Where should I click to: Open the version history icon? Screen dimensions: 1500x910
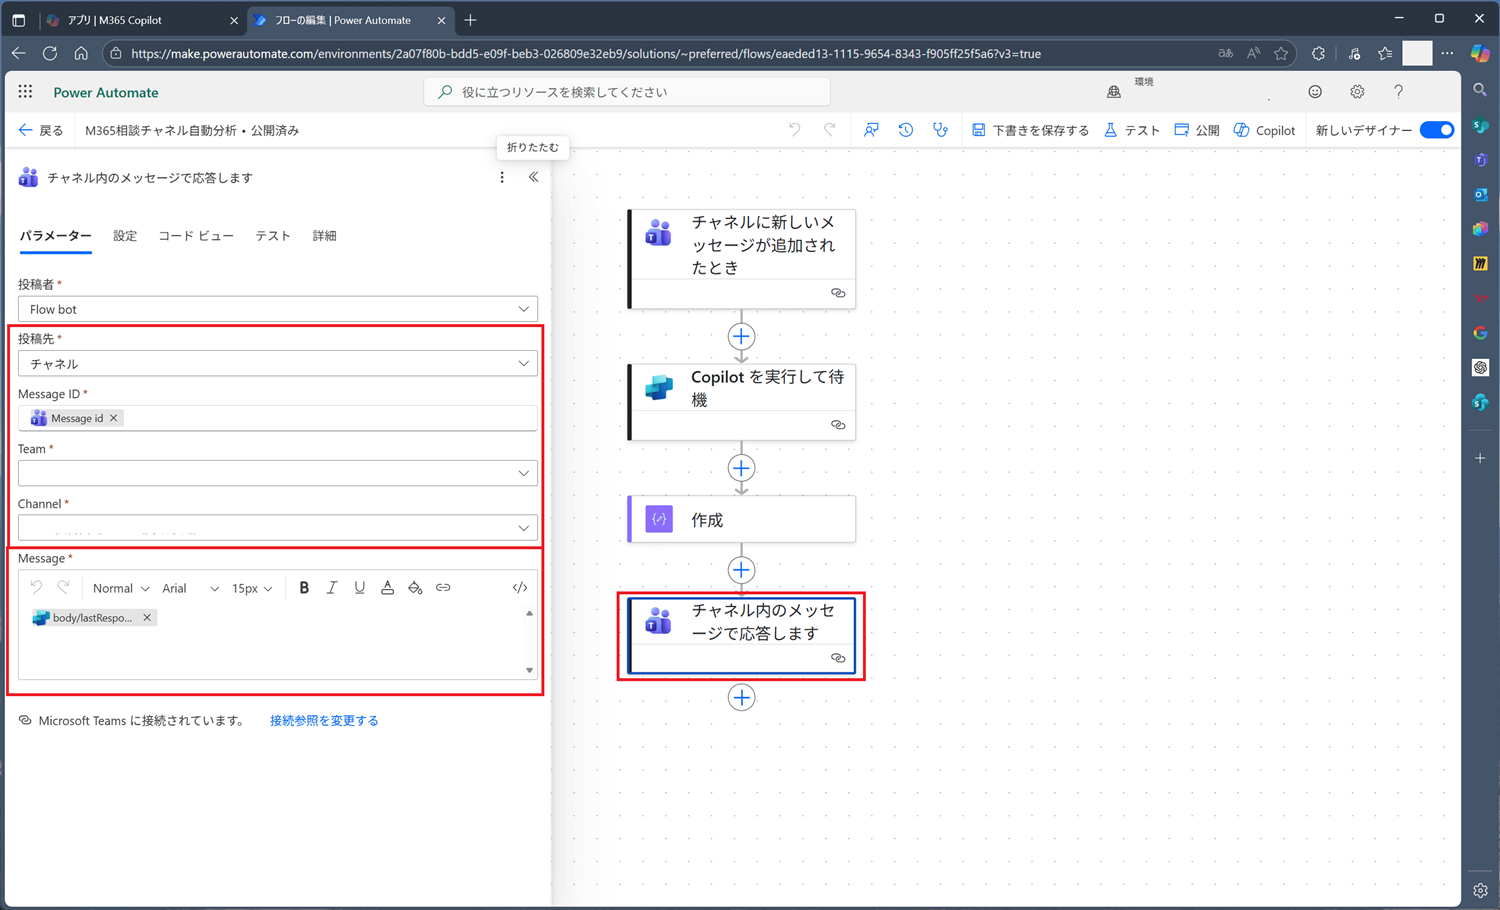click(906, 130)
